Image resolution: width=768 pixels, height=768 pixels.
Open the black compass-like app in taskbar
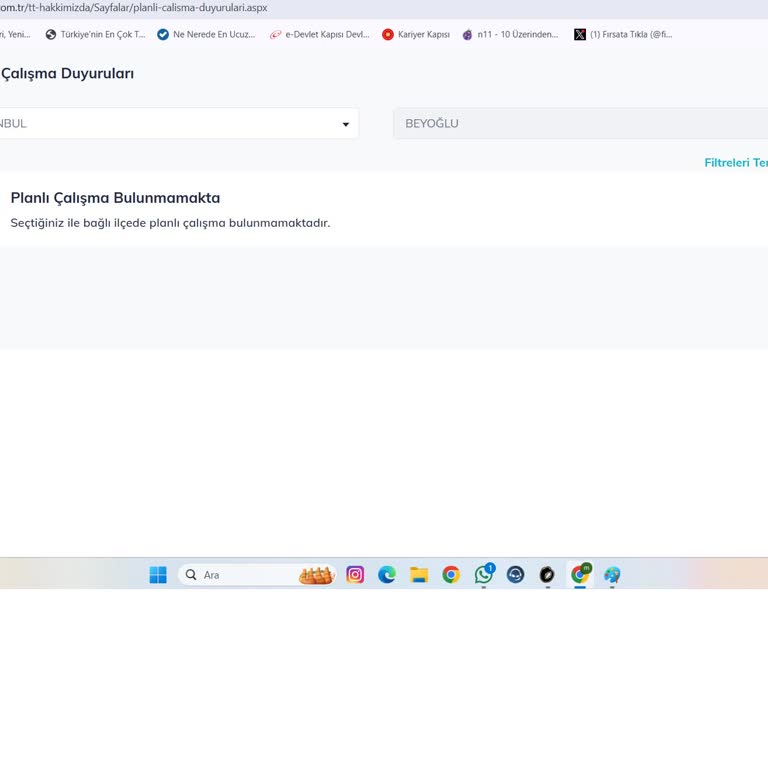(x=547, y=574)
